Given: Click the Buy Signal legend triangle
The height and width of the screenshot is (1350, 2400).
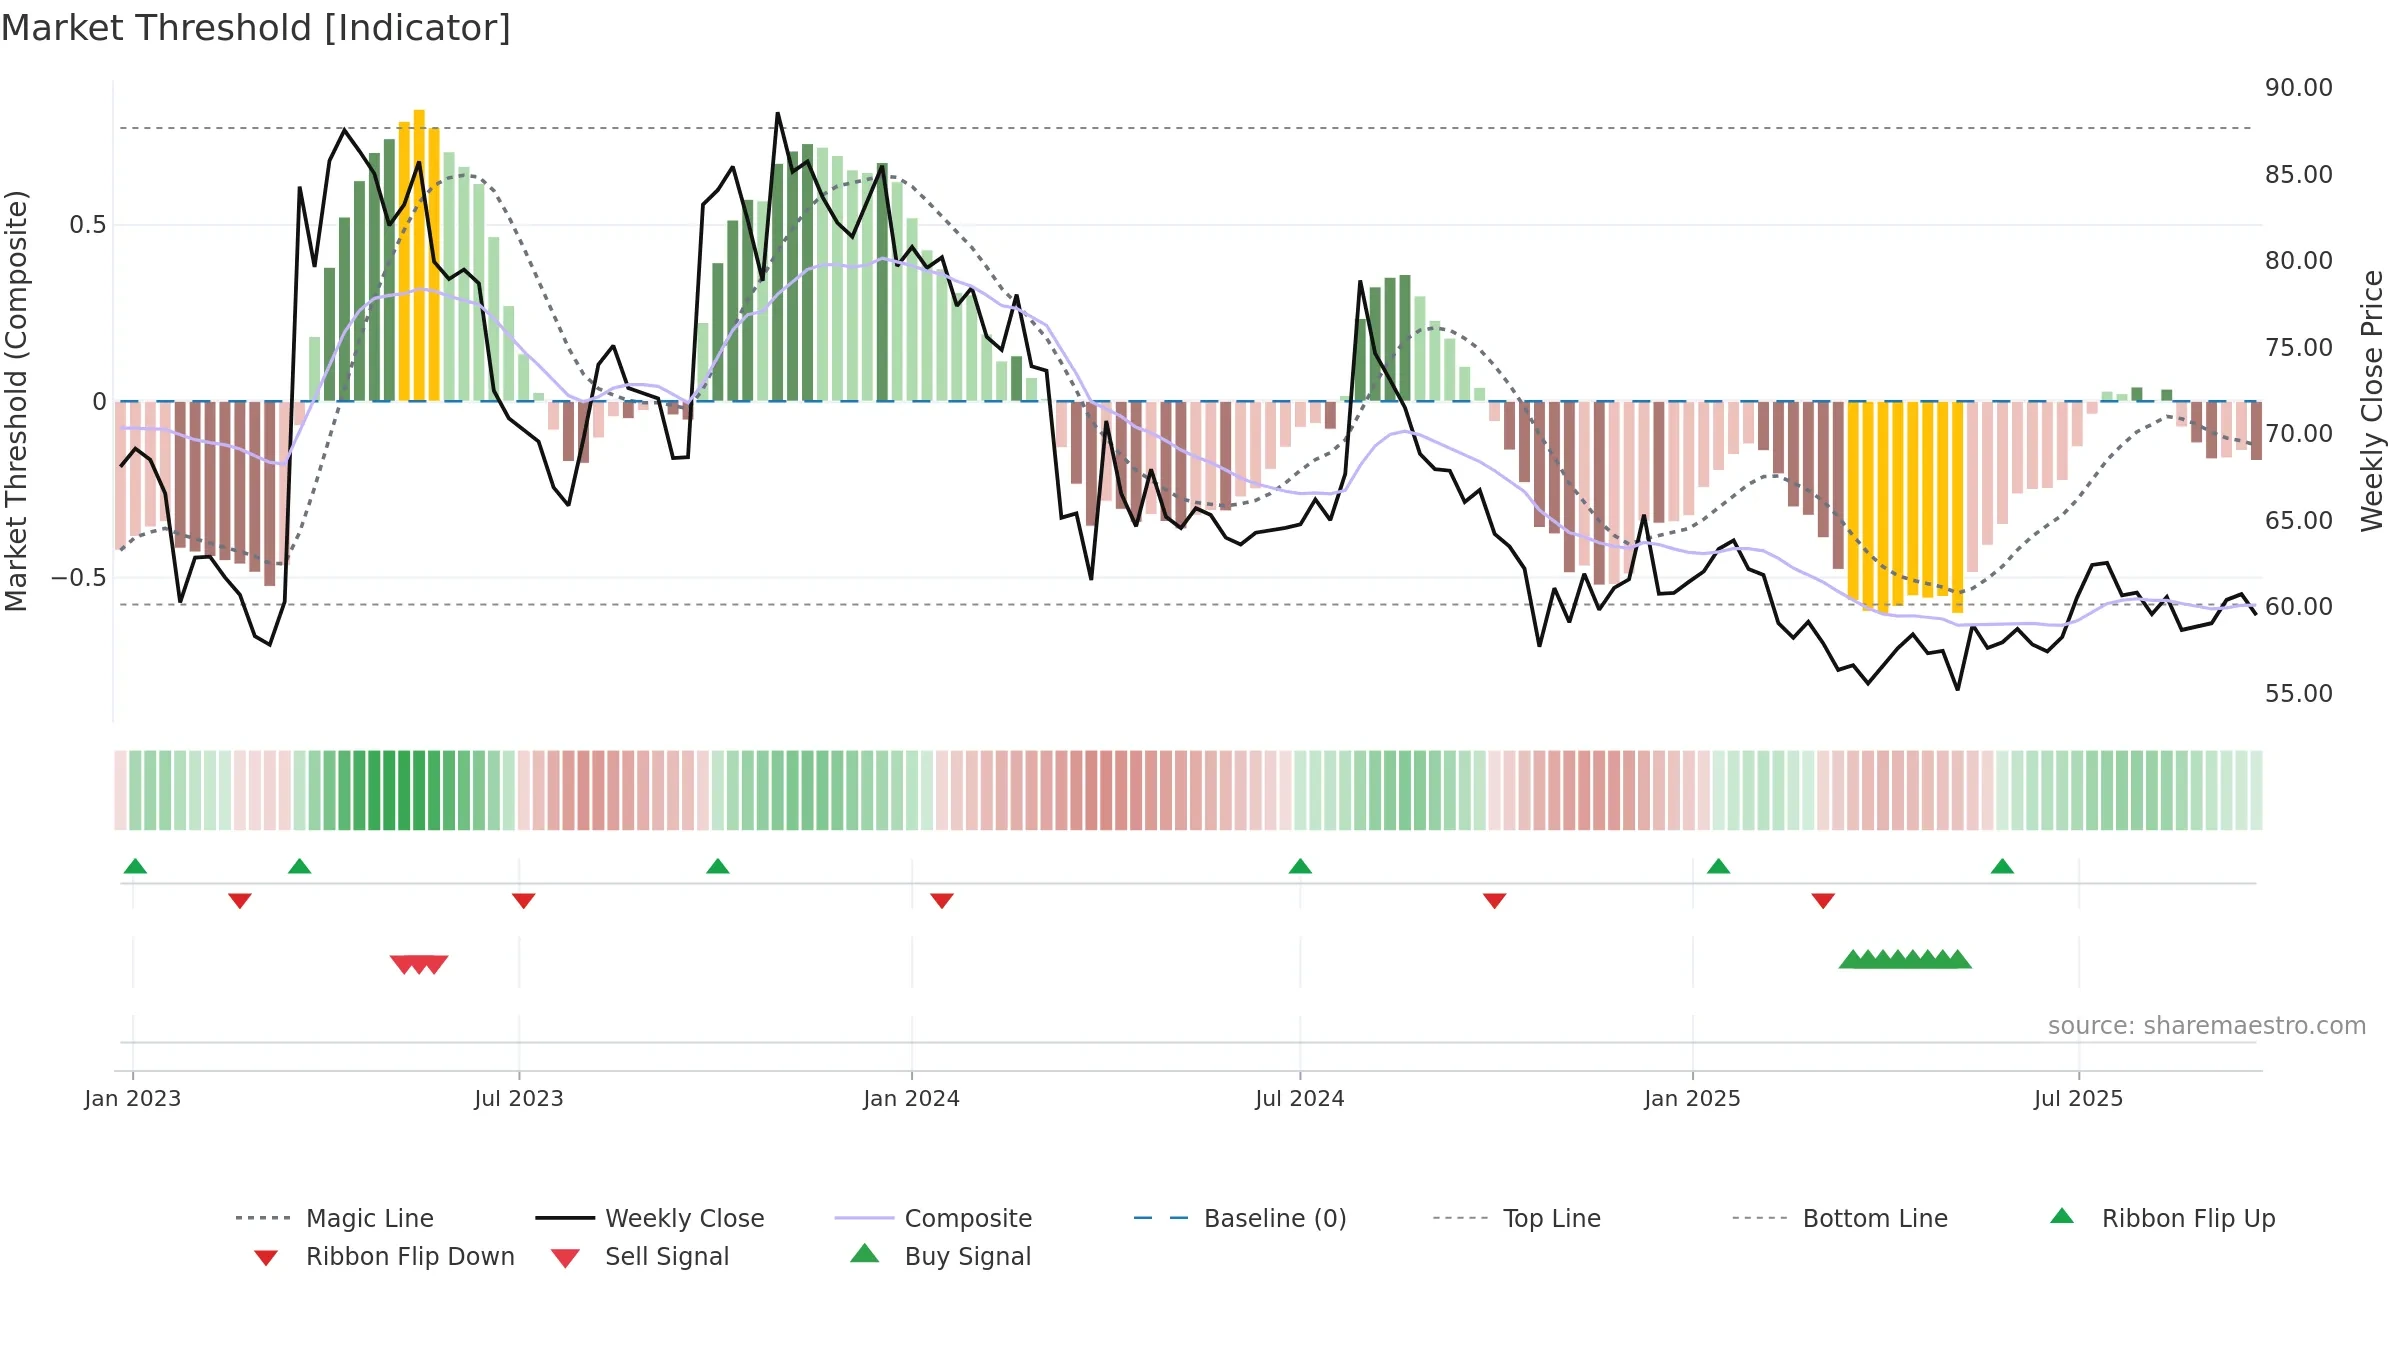Looking at the screenshot, I should click(865, 1254).
